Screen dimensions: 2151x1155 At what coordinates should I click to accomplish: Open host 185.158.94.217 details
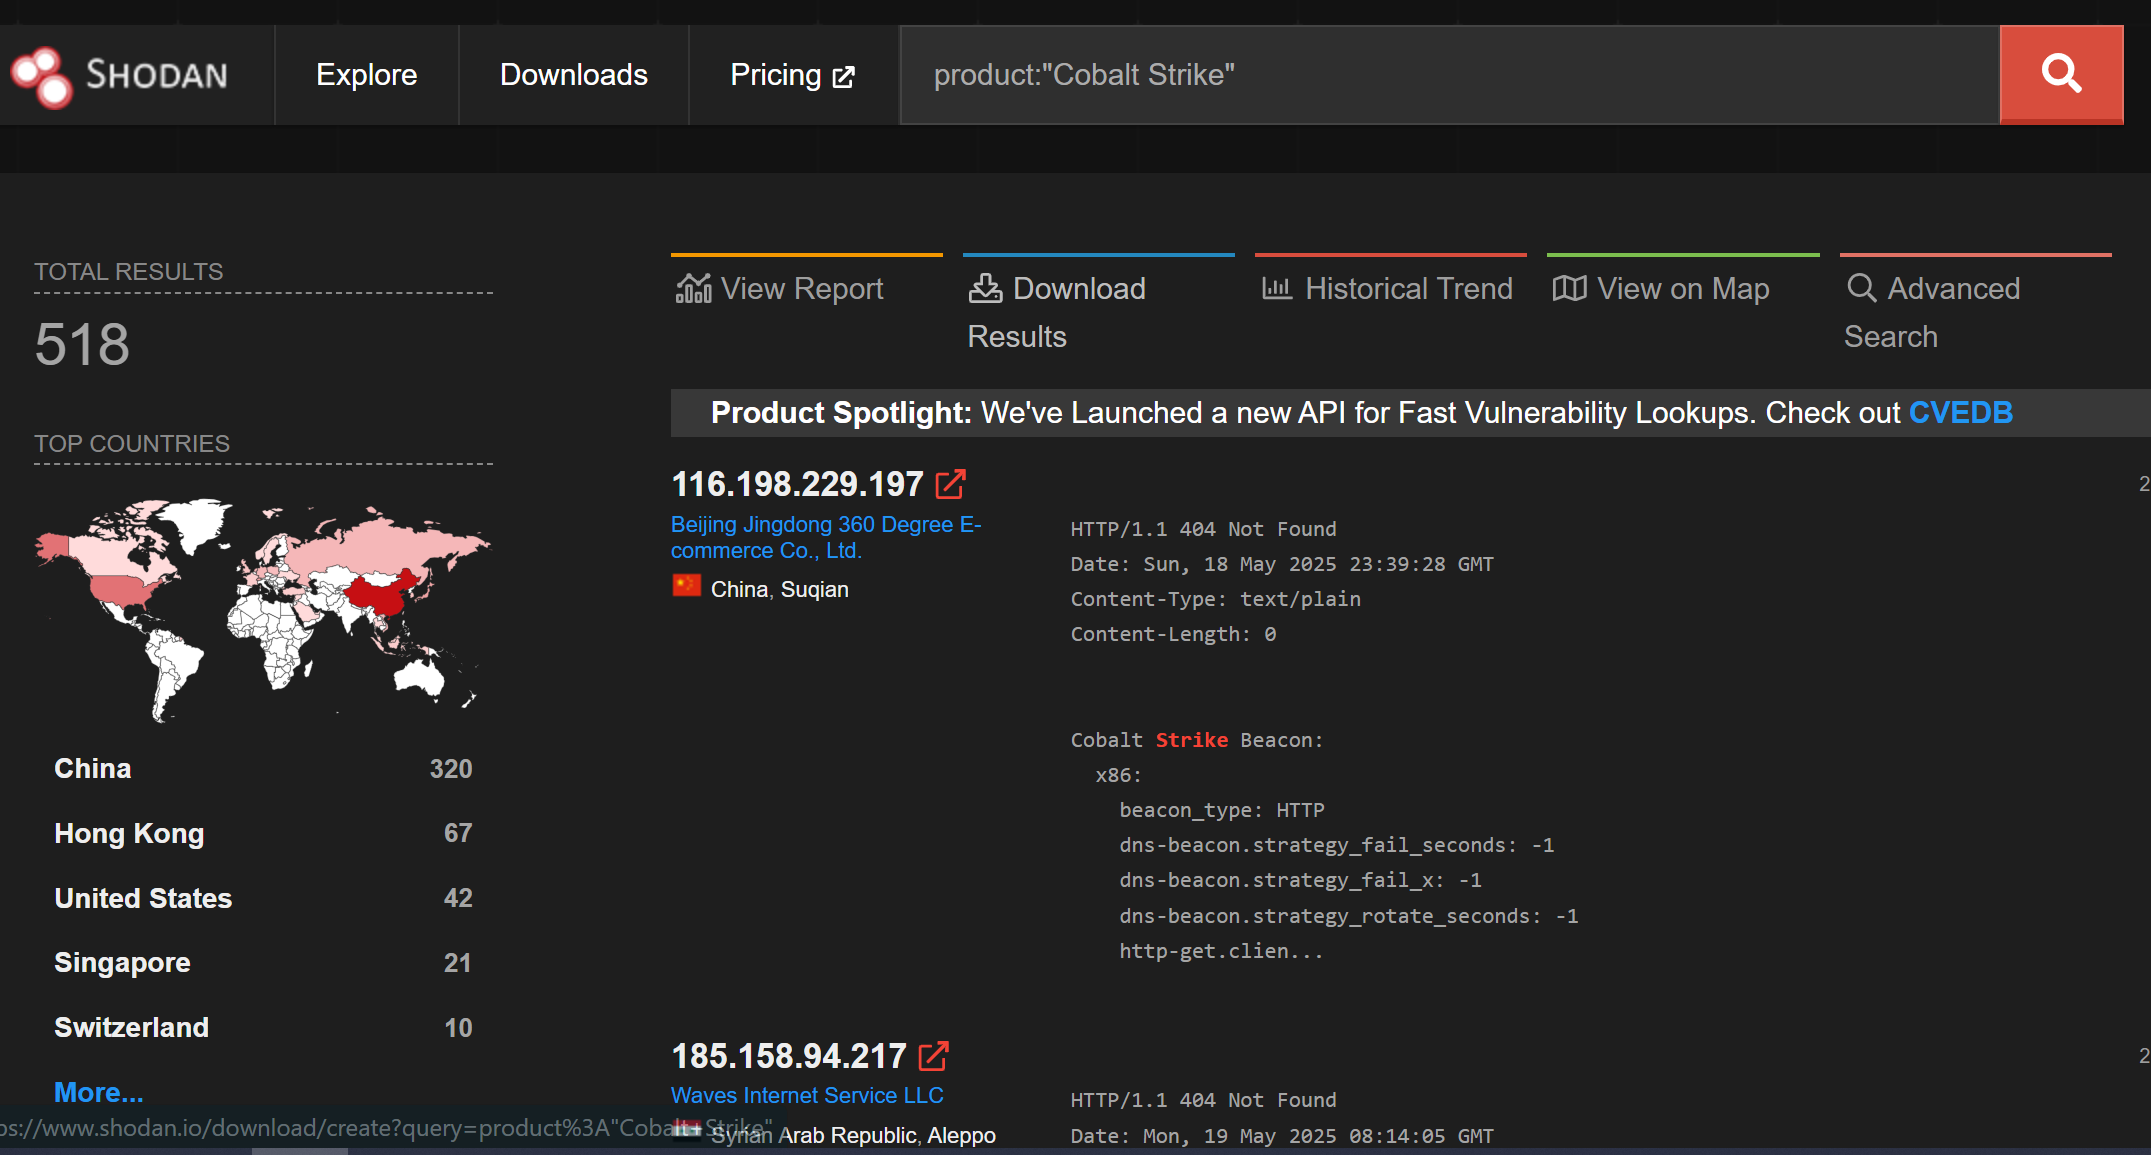tap(788, 1056)
